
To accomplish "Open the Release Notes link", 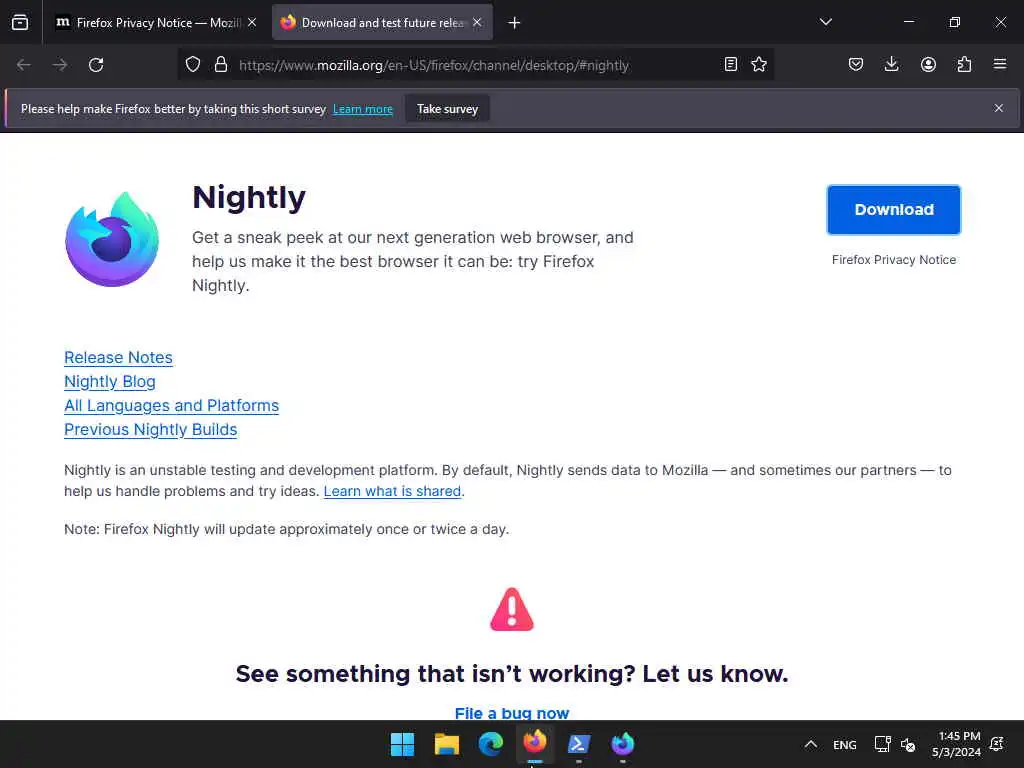I will coord(118,357).
